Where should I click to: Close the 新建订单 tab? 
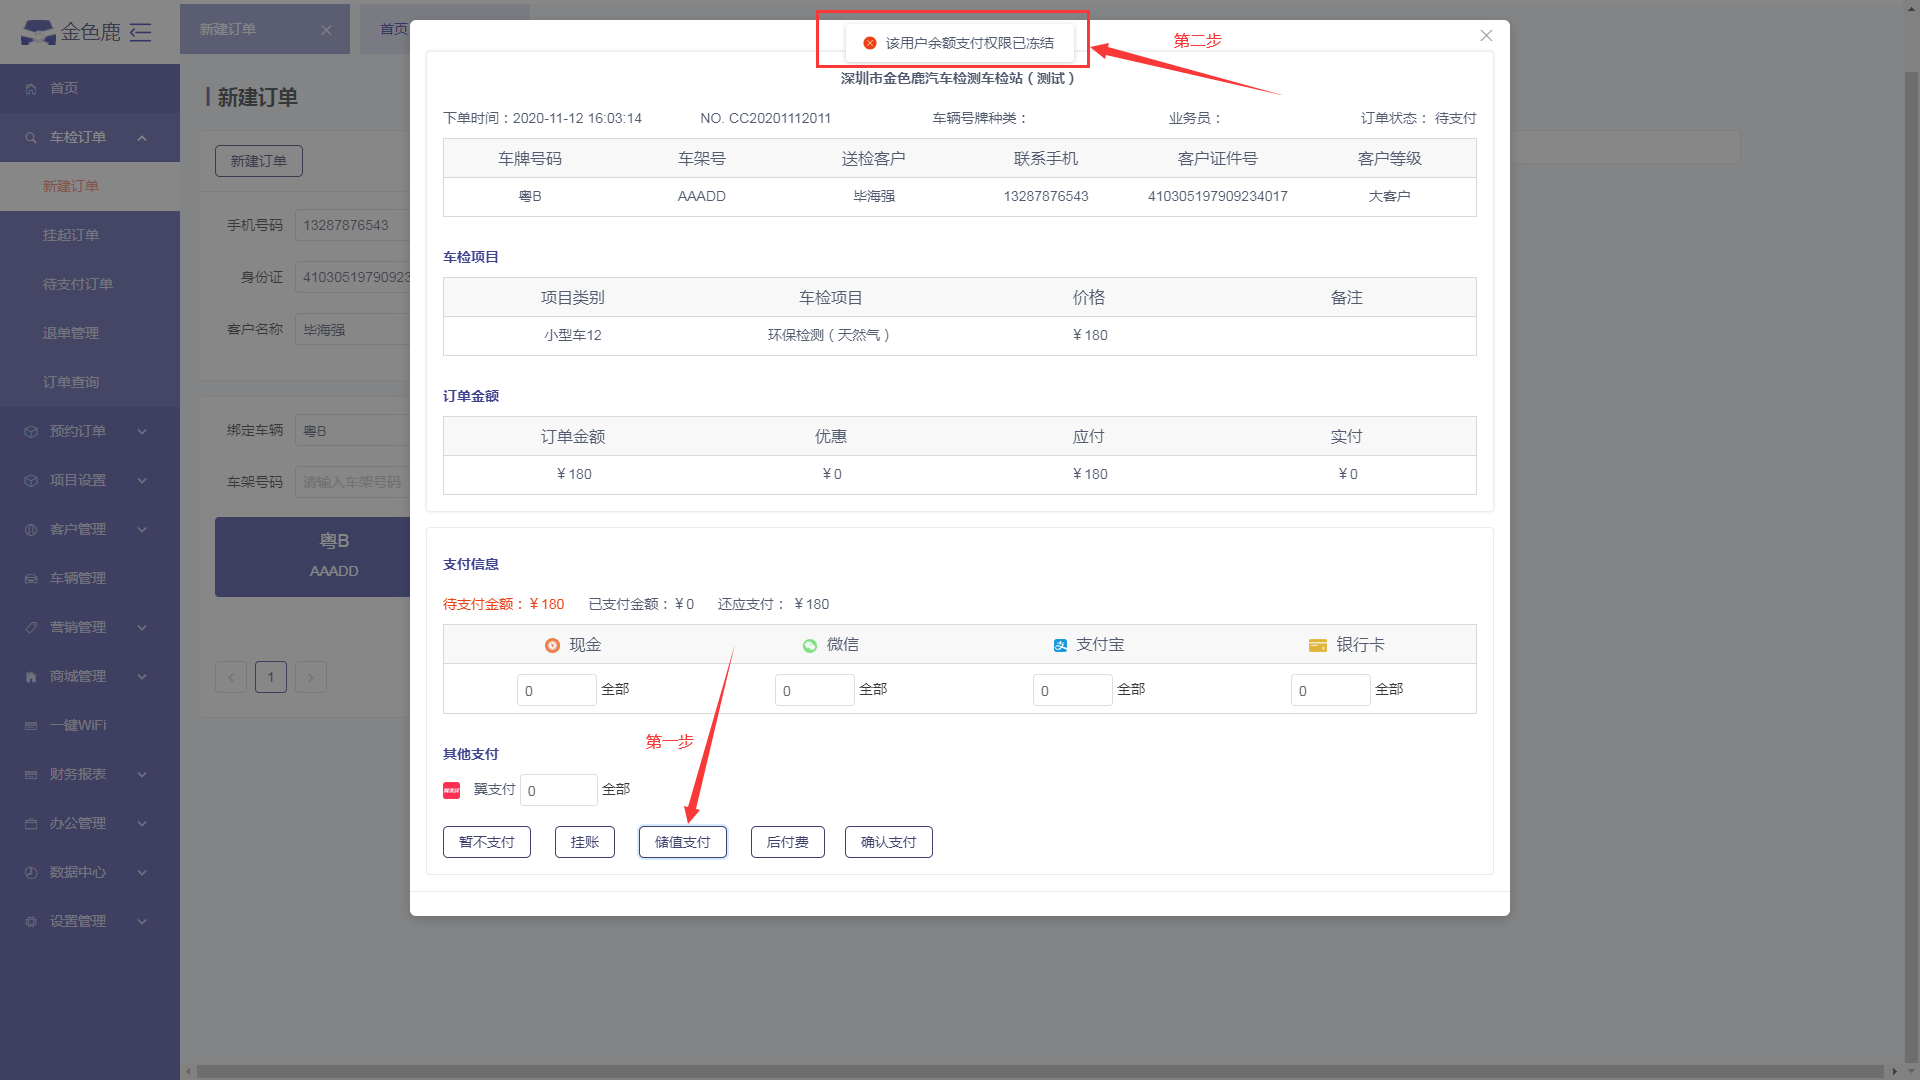coord(326,30)
